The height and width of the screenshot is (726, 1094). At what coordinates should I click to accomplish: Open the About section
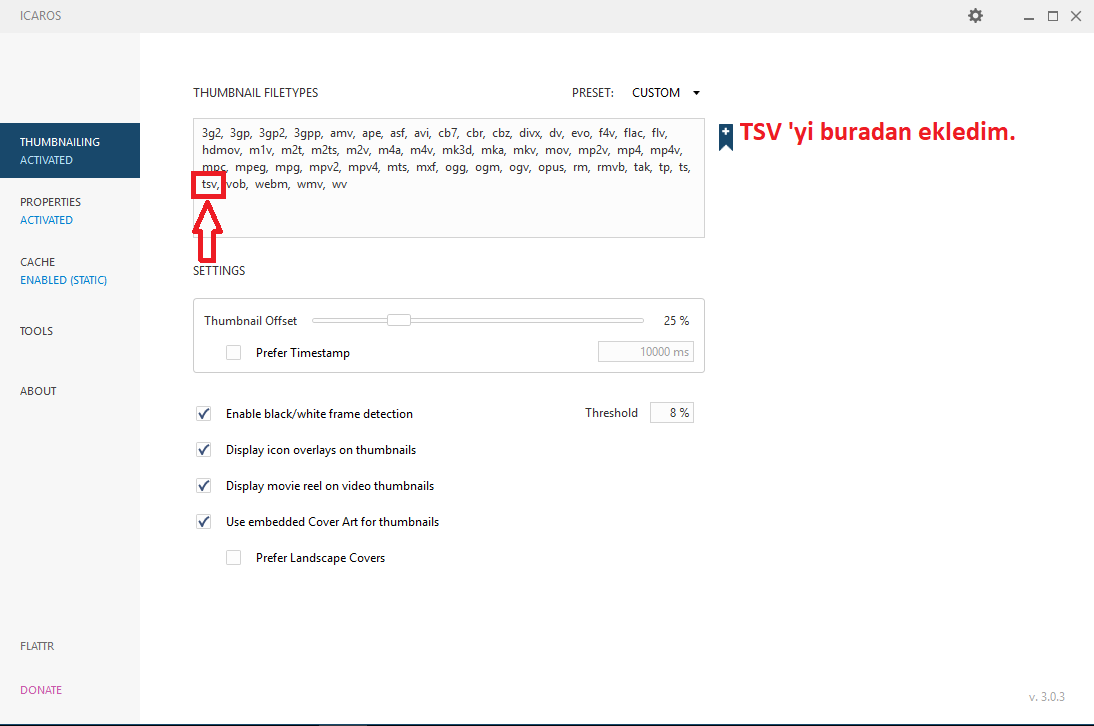tap(38, 391)
